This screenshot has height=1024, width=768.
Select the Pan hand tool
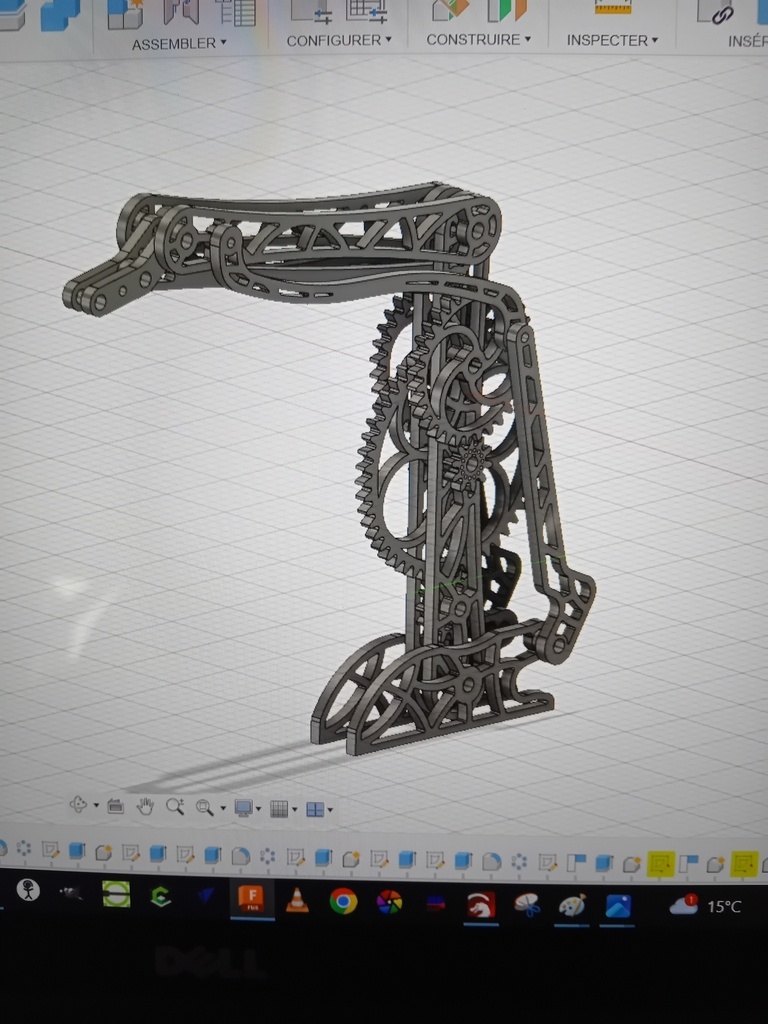[x=145, y=807]
